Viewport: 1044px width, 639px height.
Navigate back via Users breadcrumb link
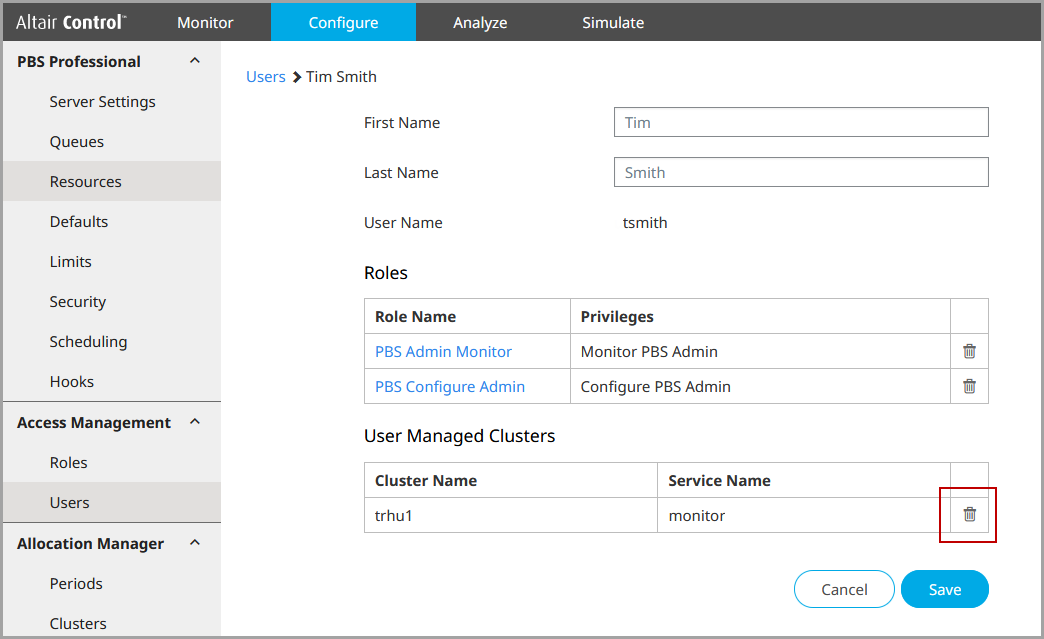[265, 76]
